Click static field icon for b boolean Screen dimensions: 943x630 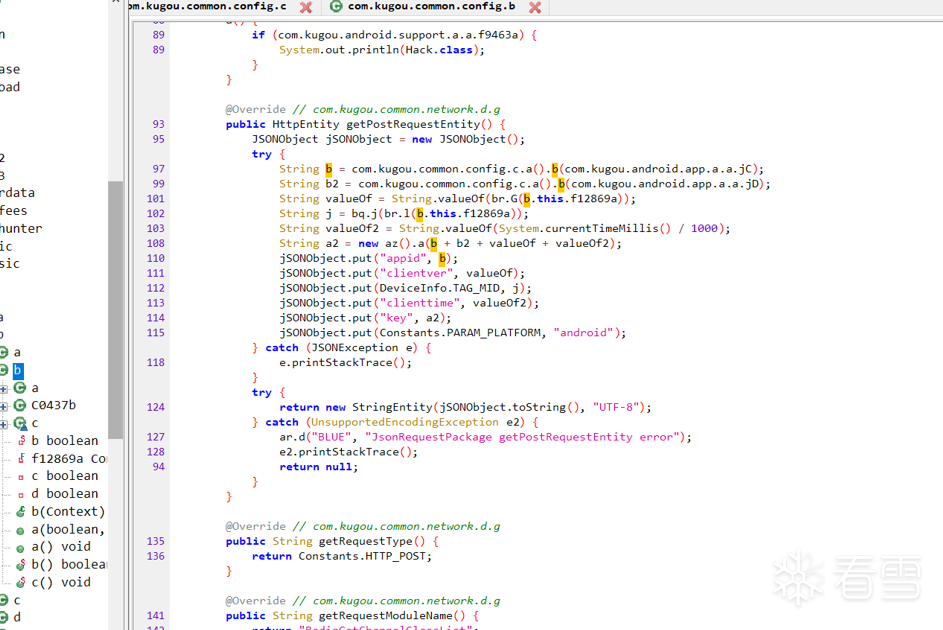(21, 441)
